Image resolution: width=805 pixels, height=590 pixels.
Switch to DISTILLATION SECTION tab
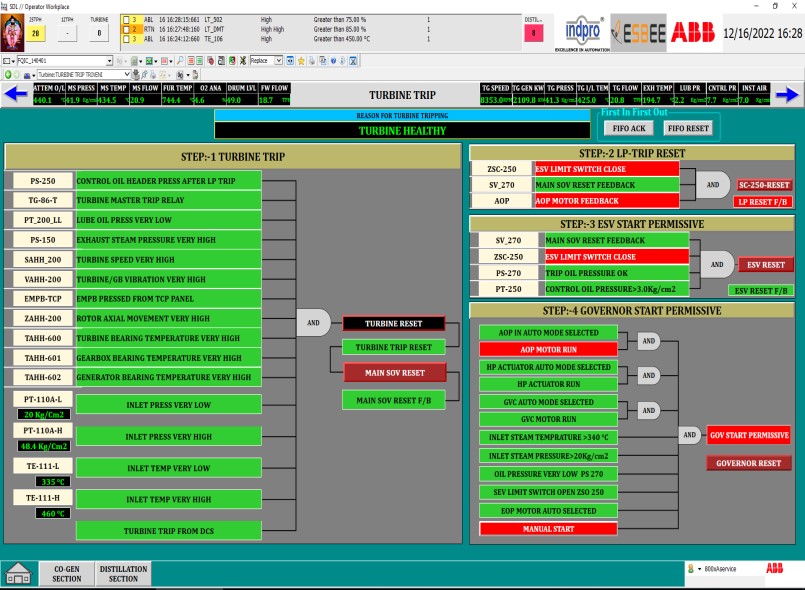coord(123,572)
